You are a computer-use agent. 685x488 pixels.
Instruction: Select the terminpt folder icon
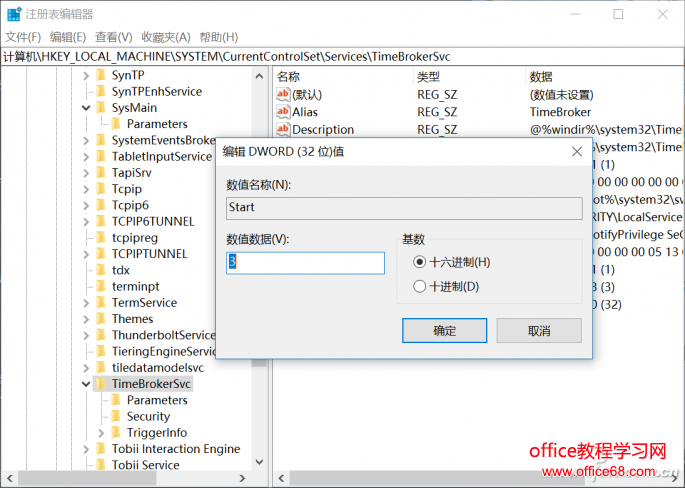pyautogui.click(x=101, y=286)
